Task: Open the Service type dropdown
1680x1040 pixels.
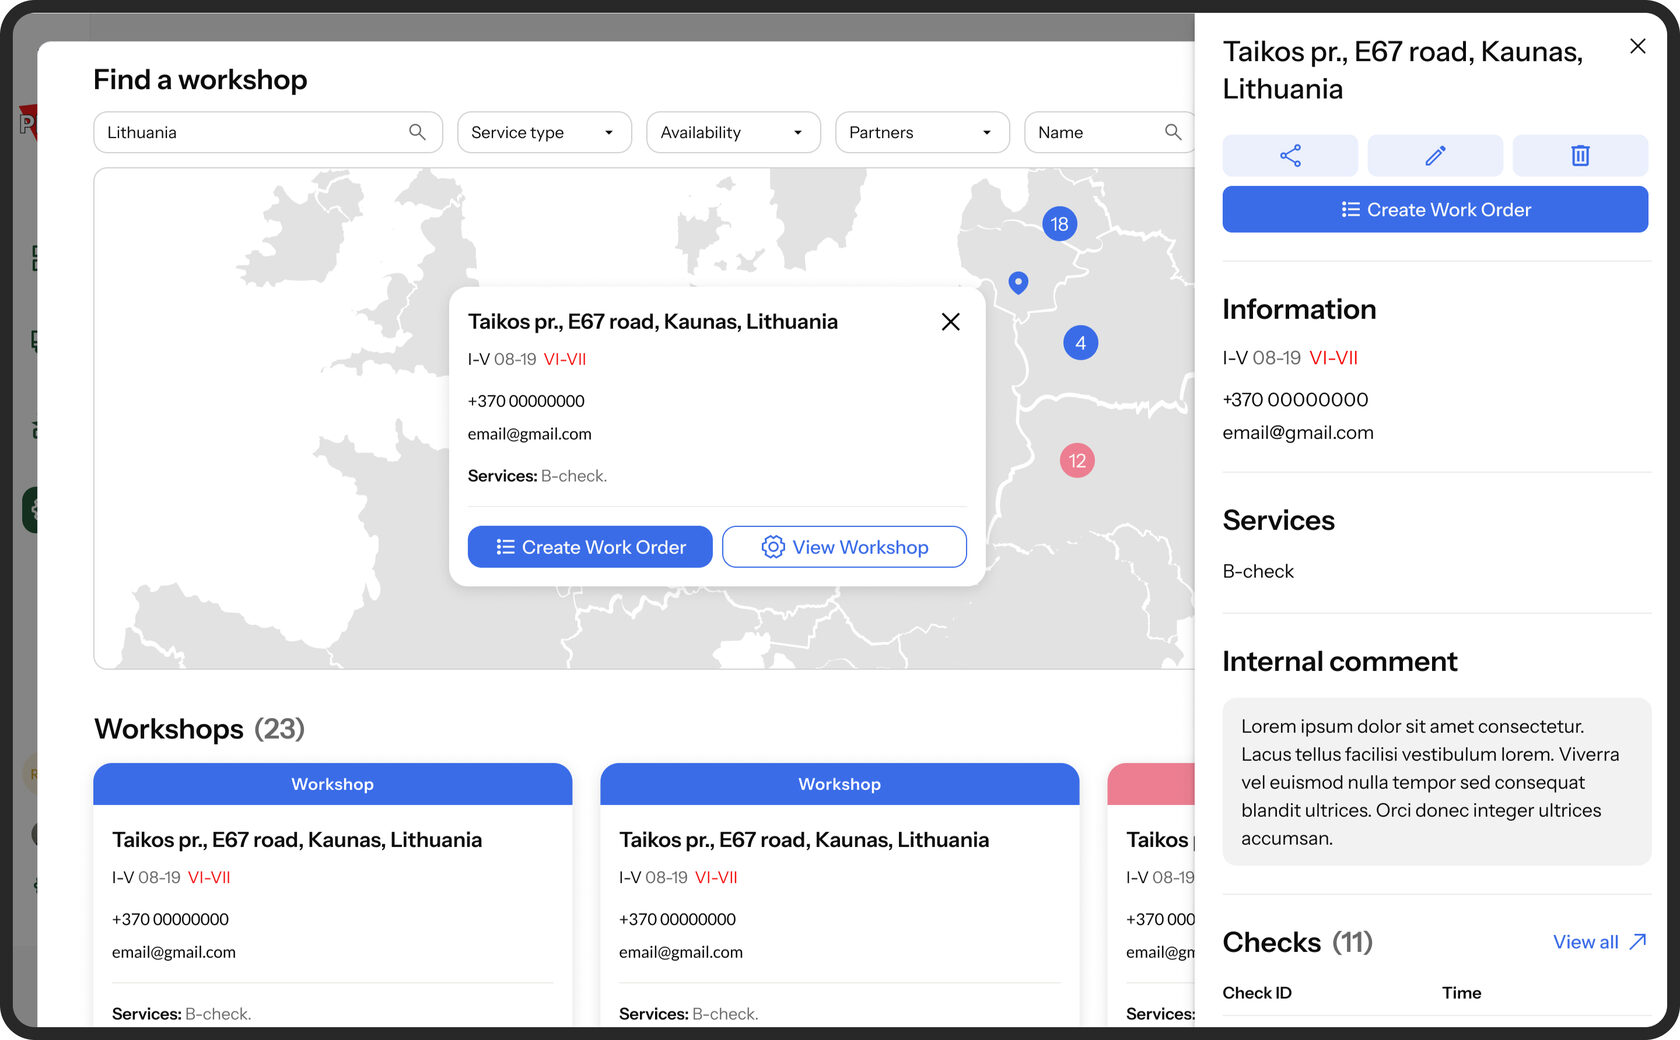Action: click(x=544, y=132)
